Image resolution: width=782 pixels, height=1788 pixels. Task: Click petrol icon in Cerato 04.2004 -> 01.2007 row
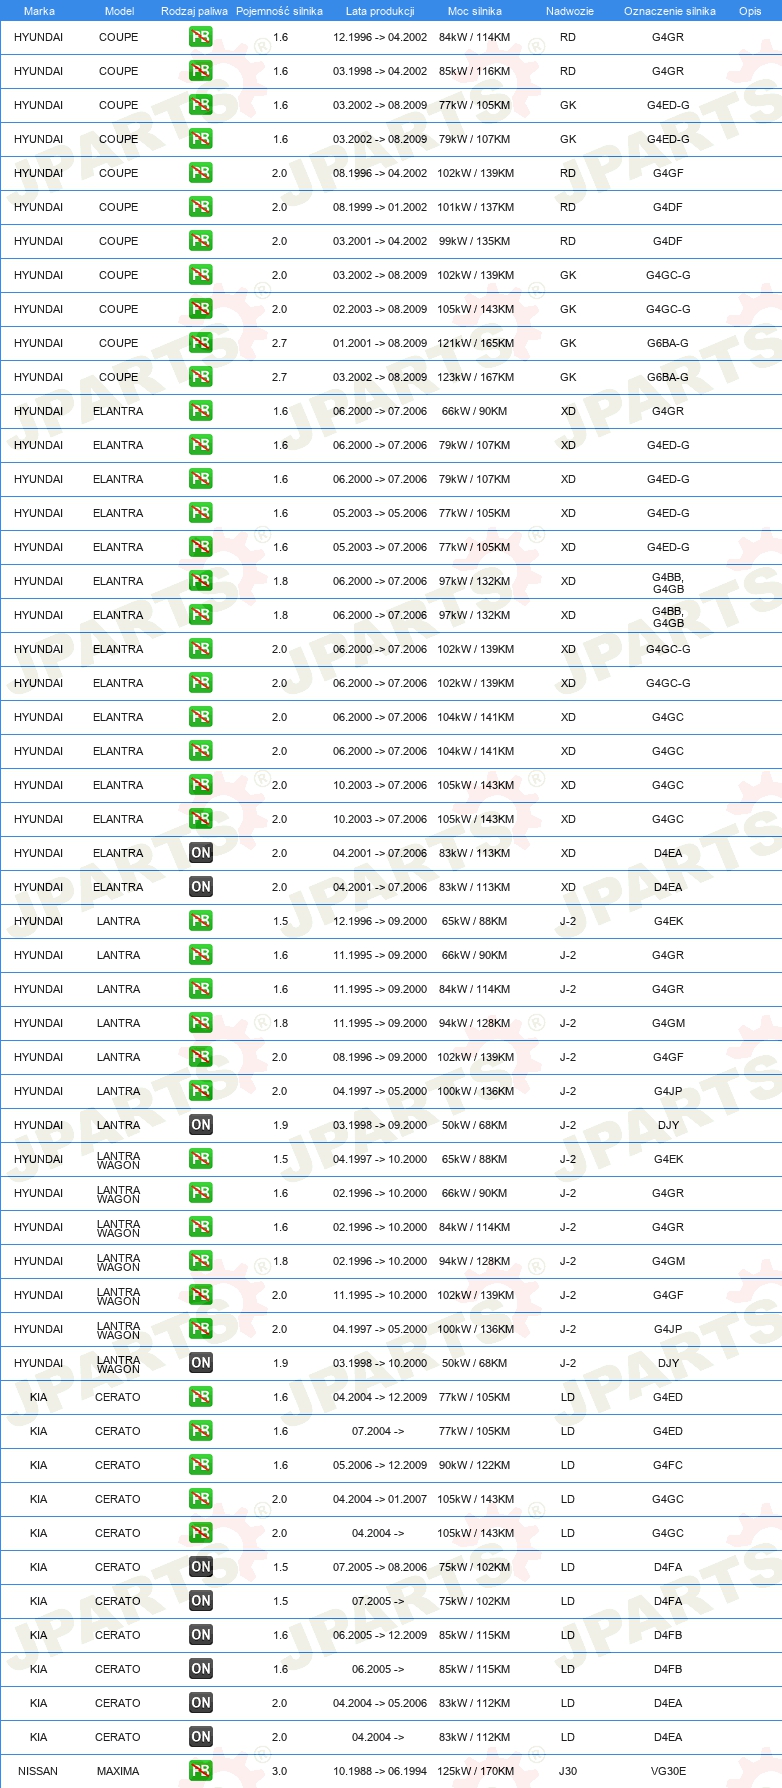[201, 1499]
